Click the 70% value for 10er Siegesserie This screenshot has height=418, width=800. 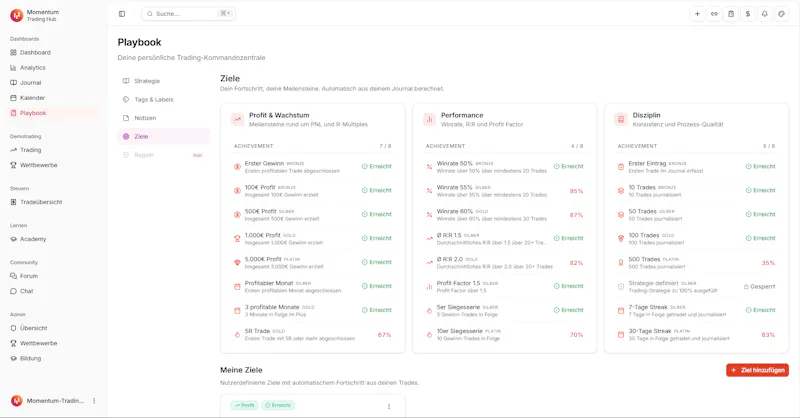click(576, 335)
